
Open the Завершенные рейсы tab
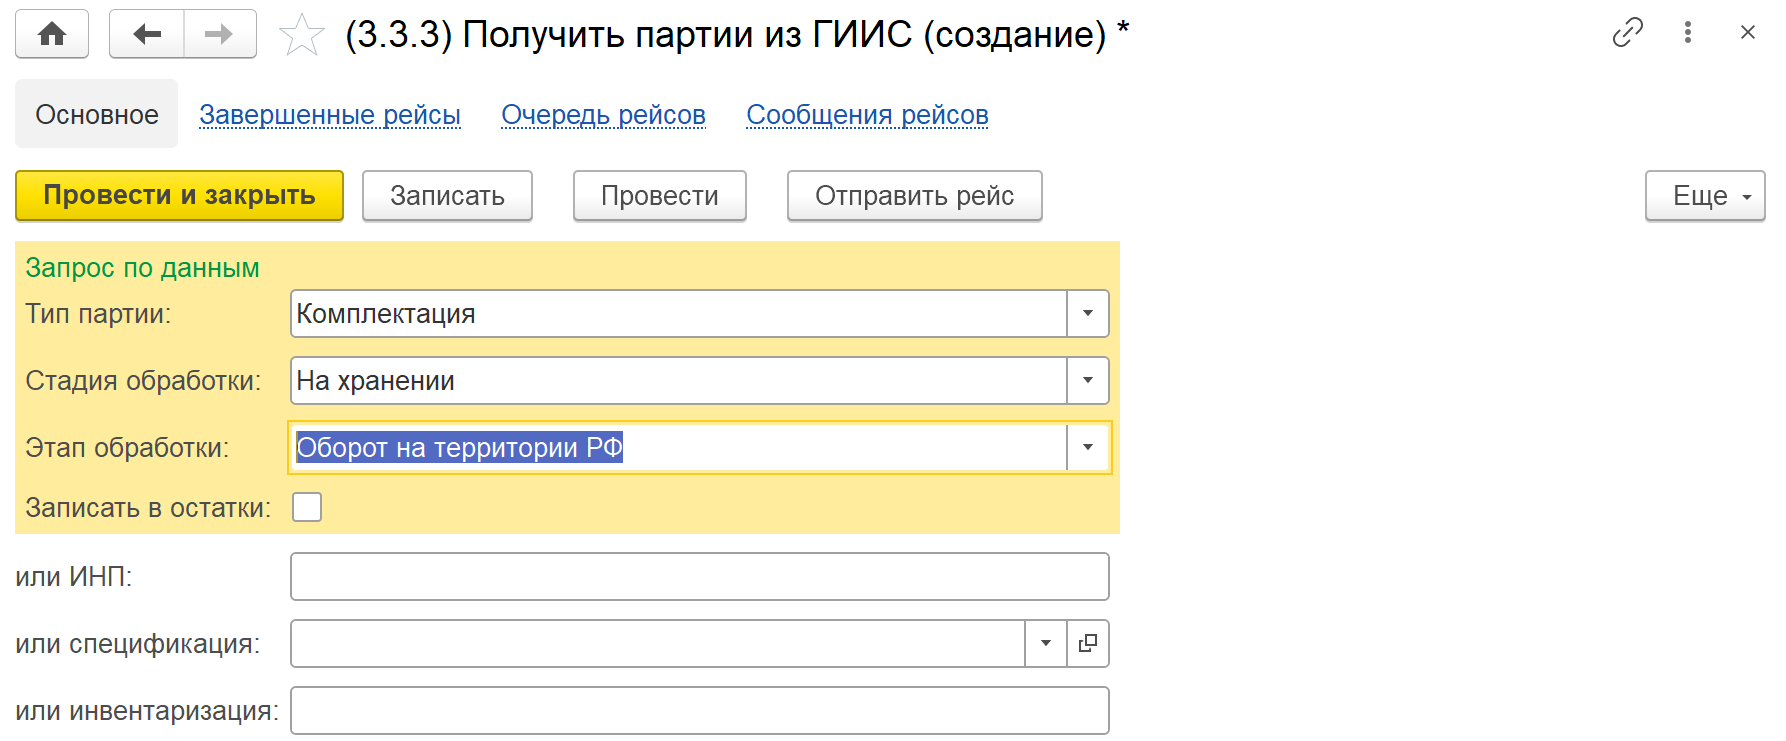pyautogui.click(x=330, y=114)
